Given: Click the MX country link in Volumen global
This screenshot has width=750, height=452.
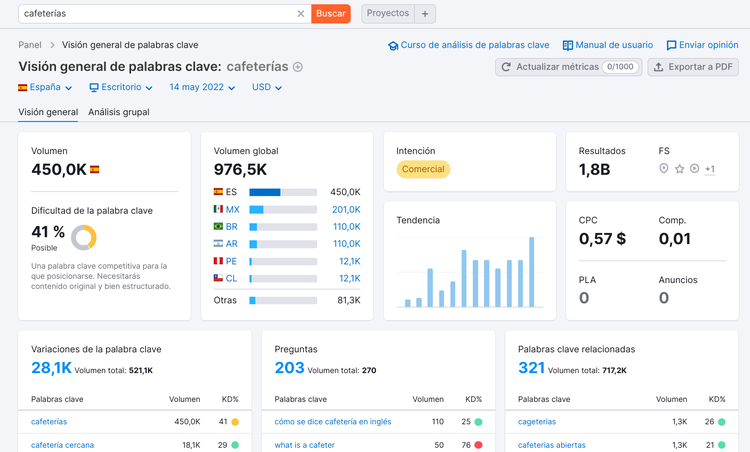Looking at the screenshot, I should pyautogui.click(x=232, y=209).
